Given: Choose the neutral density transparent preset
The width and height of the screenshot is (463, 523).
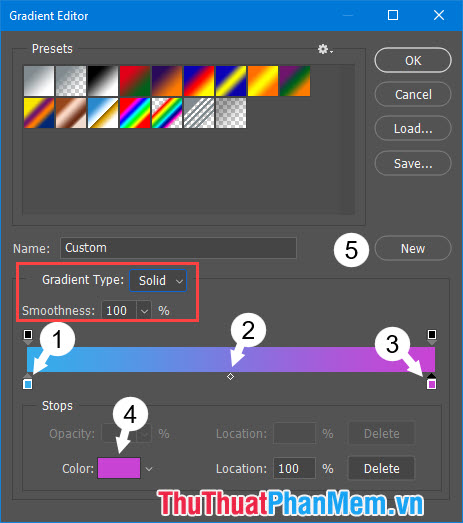Looking at the screenshot, I should click(x=231, y=113).
